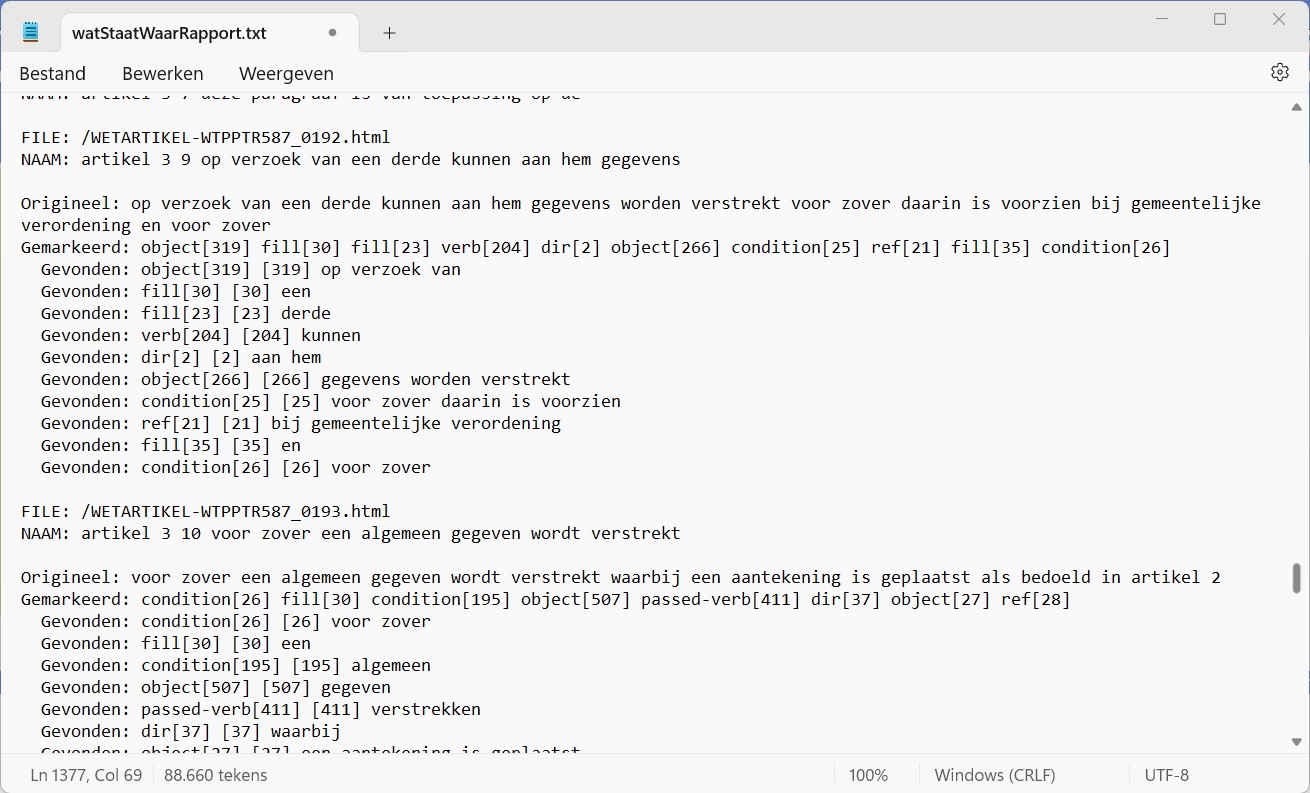Click the vertical scrollbar thumb
The image size is (1310, 793).
coord(1297,578)
